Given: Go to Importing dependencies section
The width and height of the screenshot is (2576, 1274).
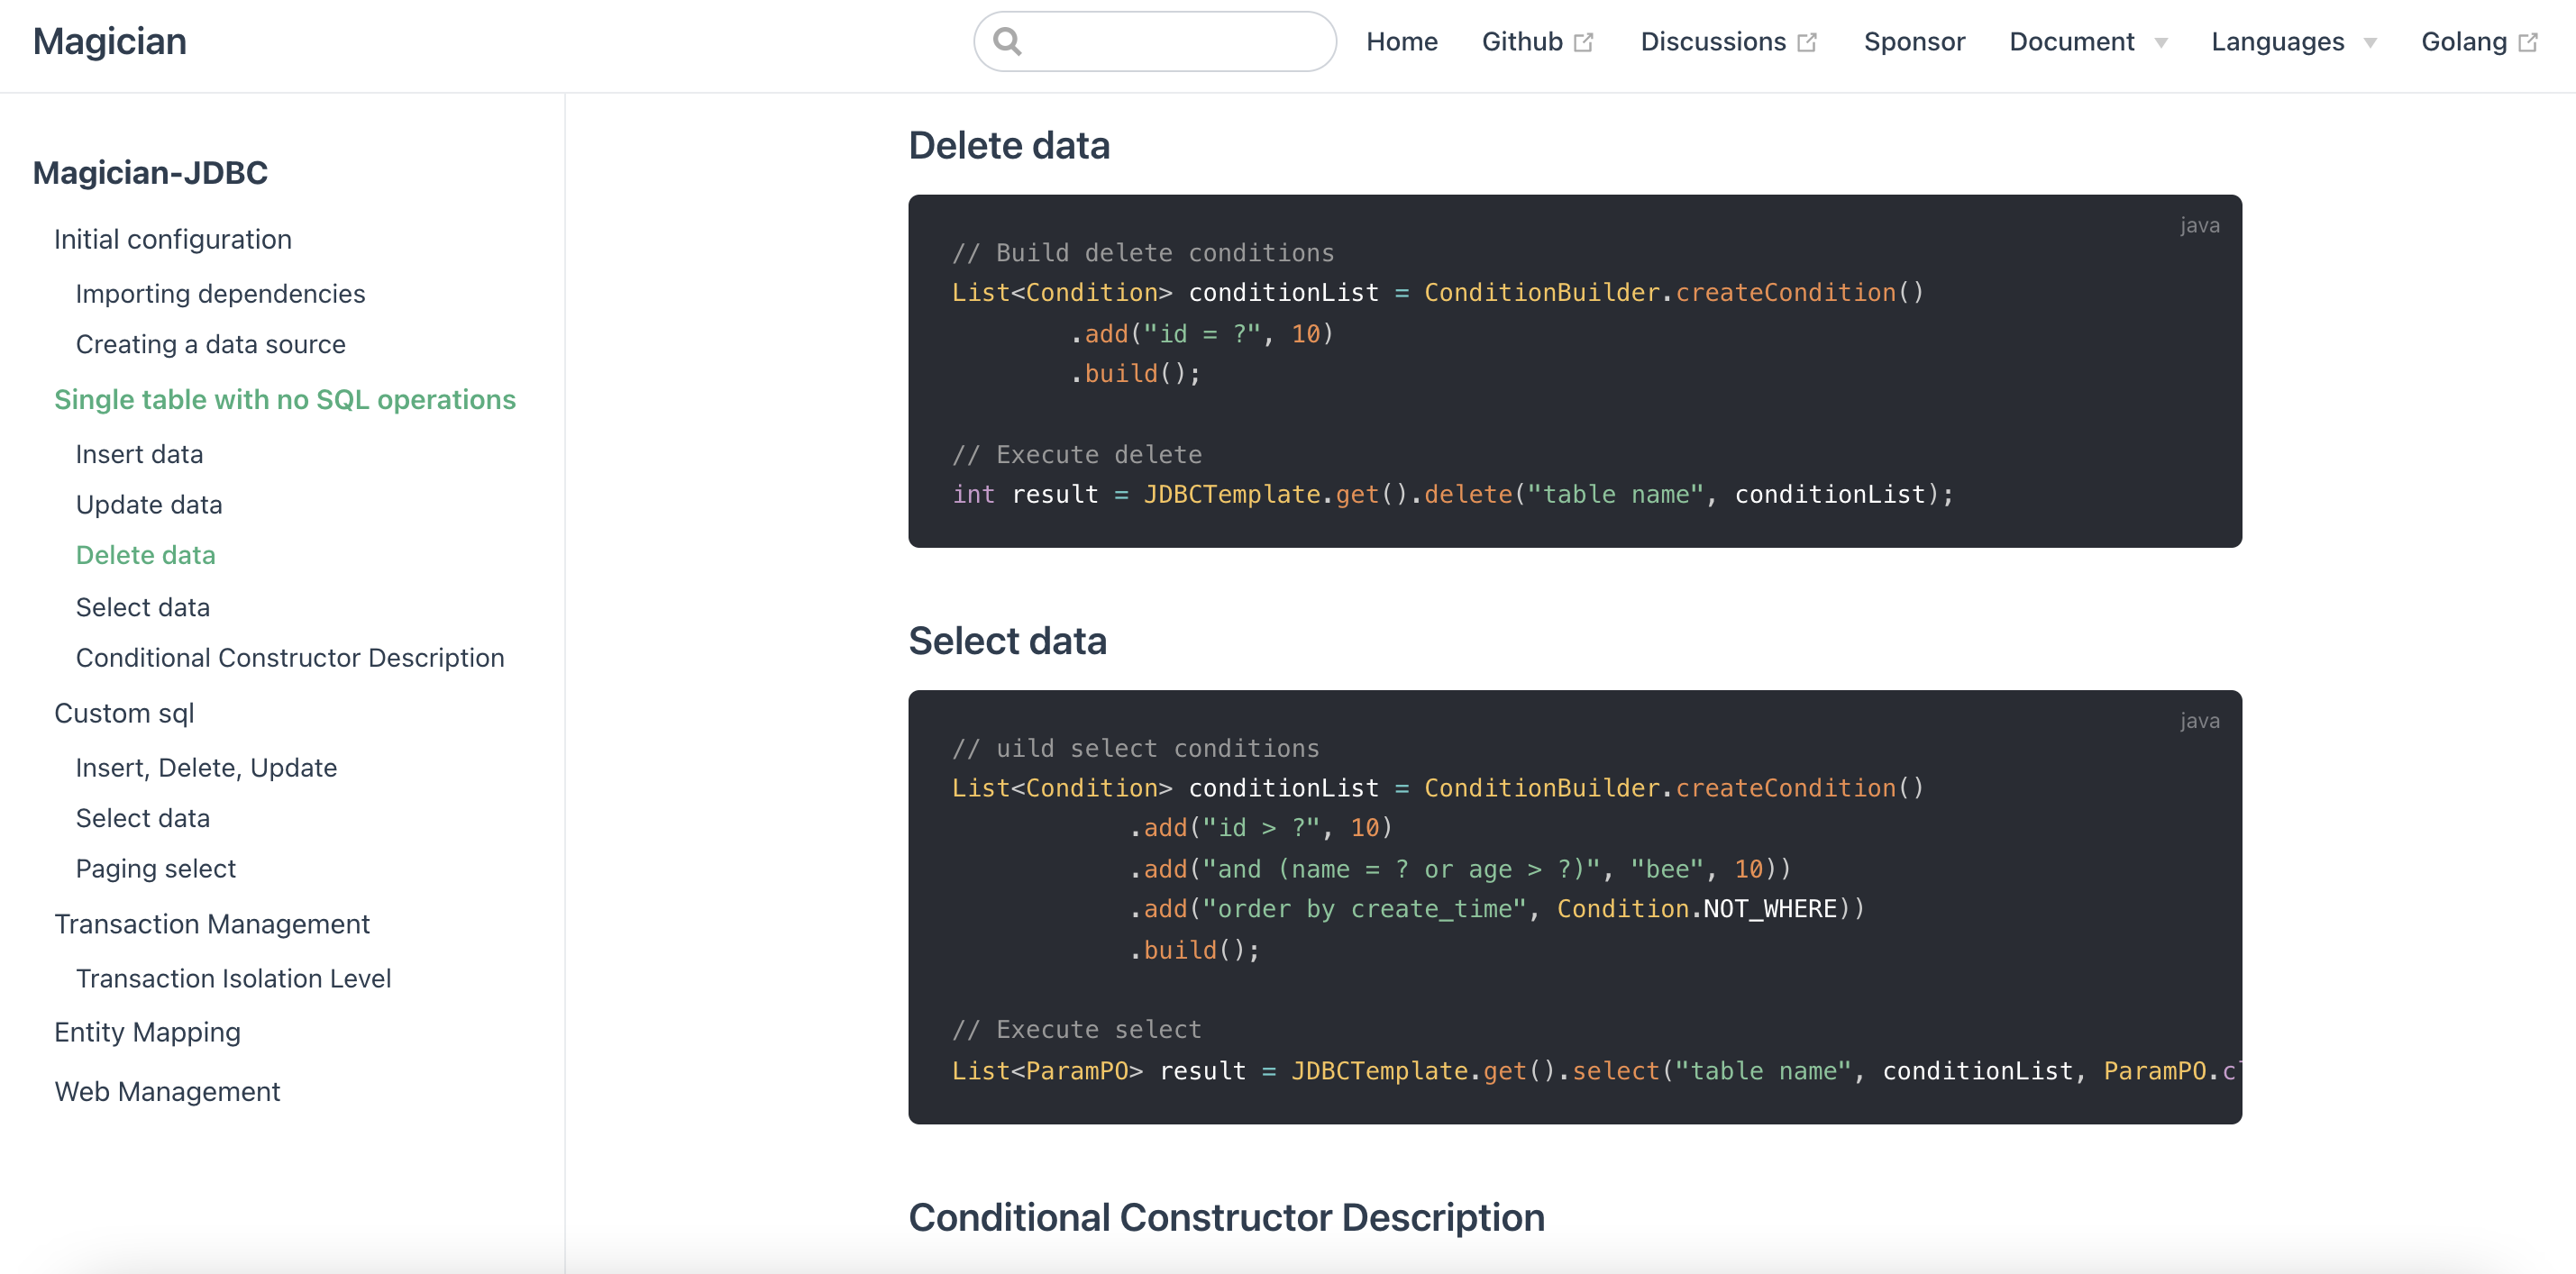Looking at the screenshot, I should click(220, 293).
